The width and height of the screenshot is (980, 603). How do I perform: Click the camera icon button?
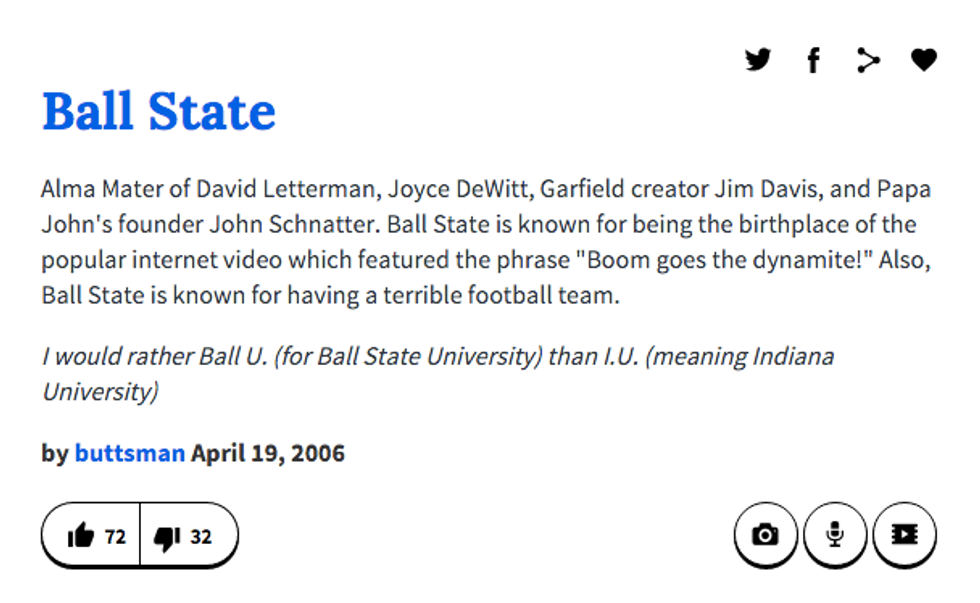pyautogui.click(x=765, y=535)
